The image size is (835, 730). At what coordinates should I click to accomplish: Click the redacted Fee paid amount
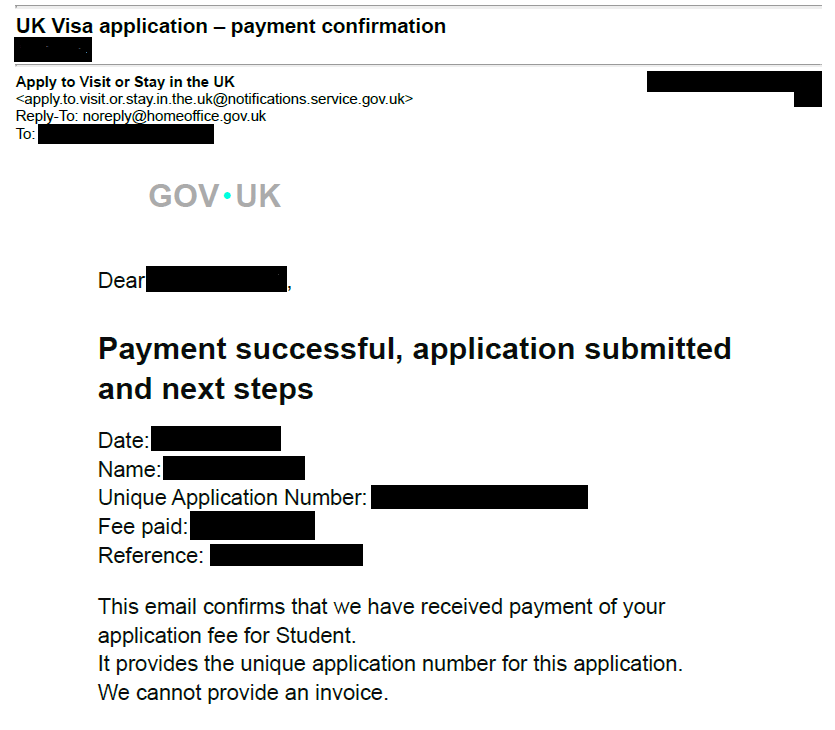[x=252, y=526]
